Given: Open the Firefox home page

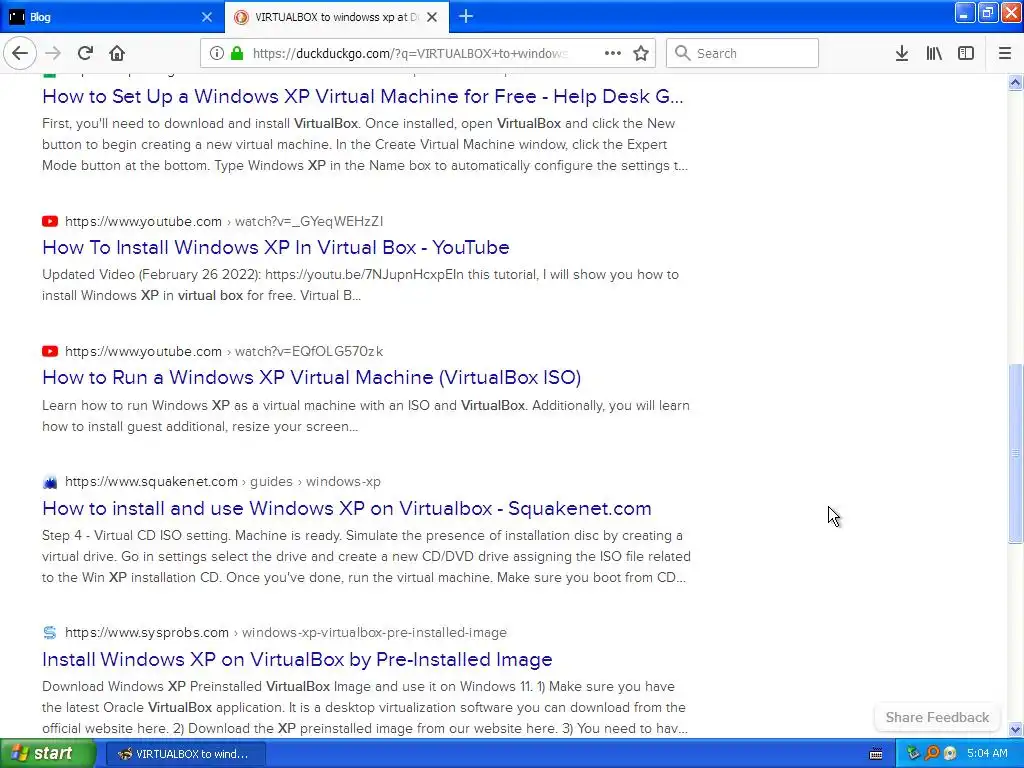Looking at the screenshot, I should click(x=117, y=53).
